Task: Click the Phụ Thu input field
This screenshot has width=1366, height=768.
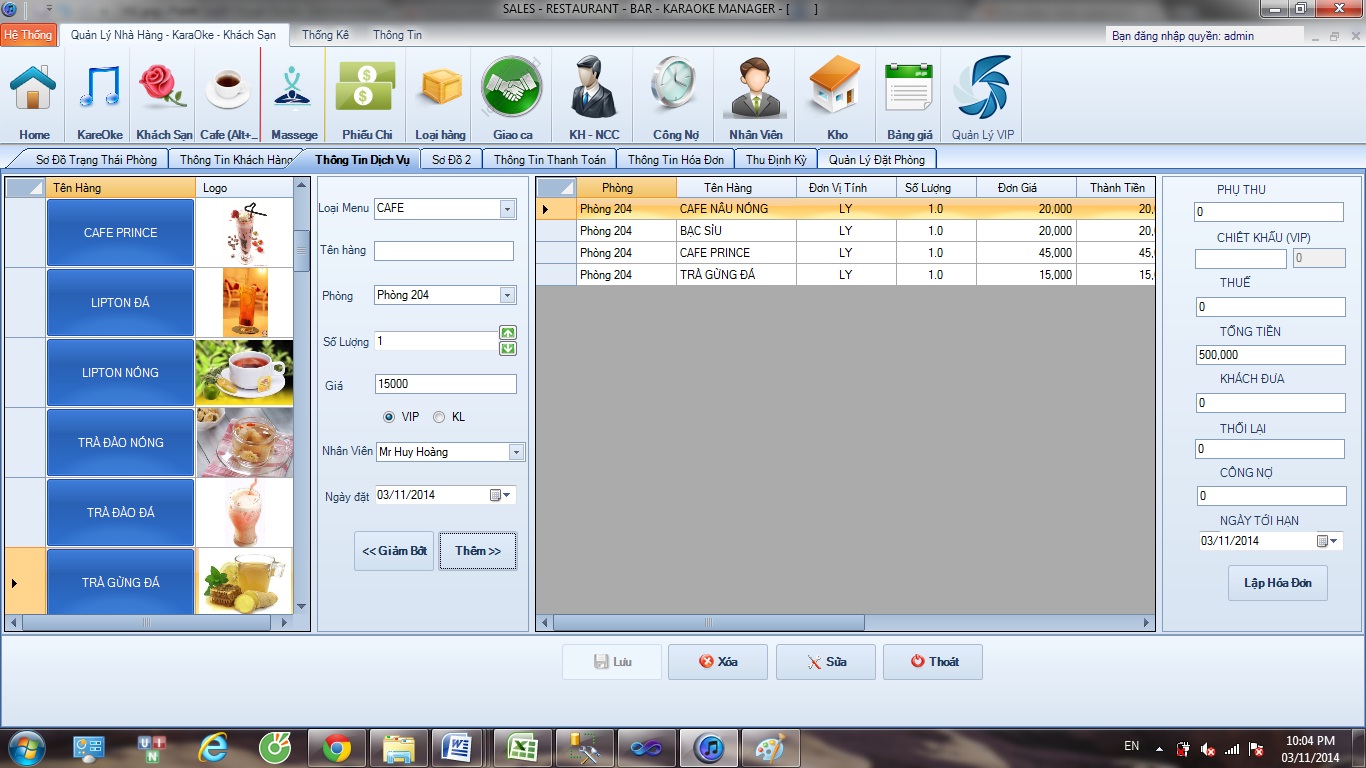Action: (1269, 212)
